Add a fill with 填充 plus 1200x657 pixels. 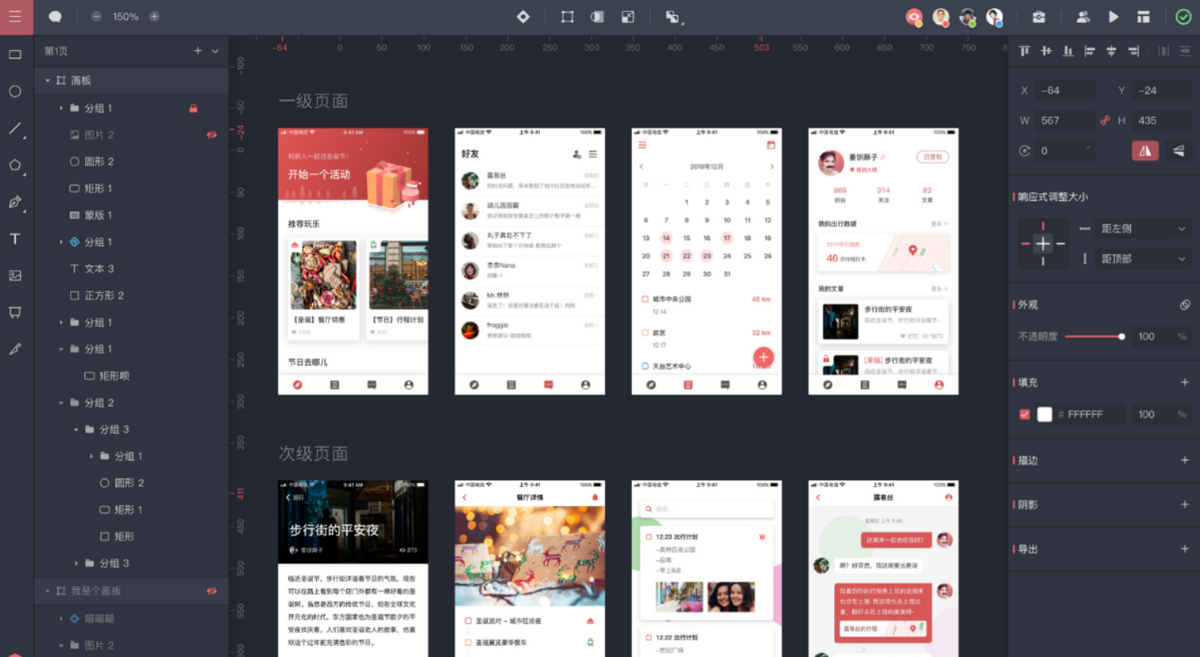[x=1185, y=382]
